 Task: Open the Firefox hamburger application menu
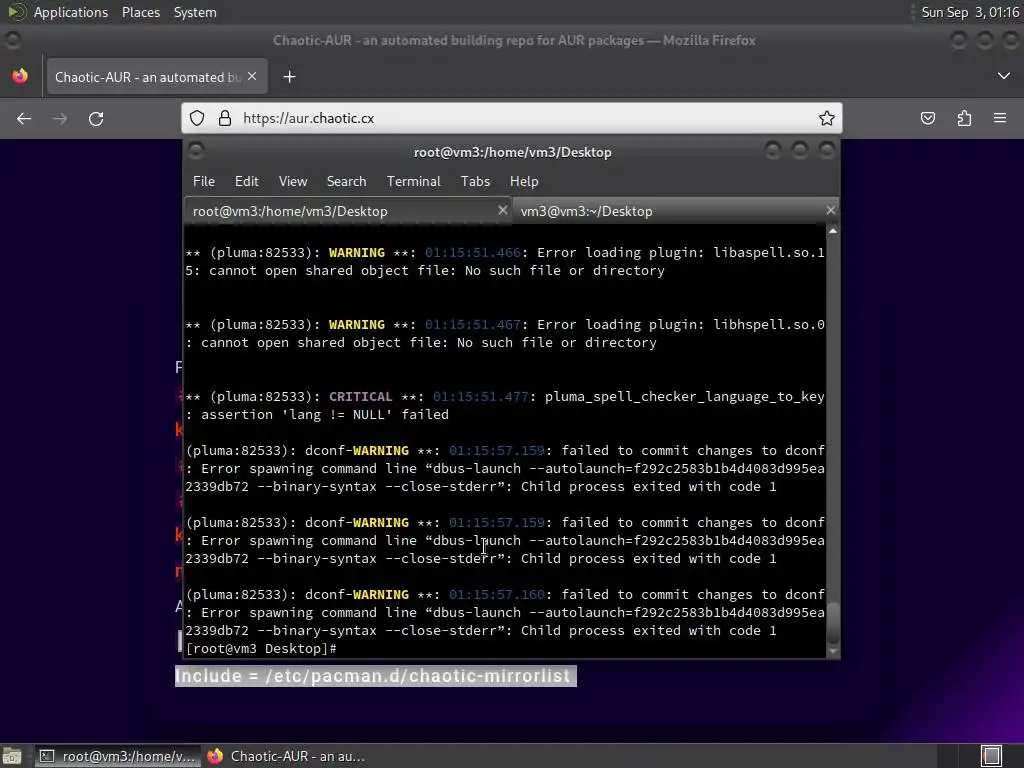[x=1000, y=118]
